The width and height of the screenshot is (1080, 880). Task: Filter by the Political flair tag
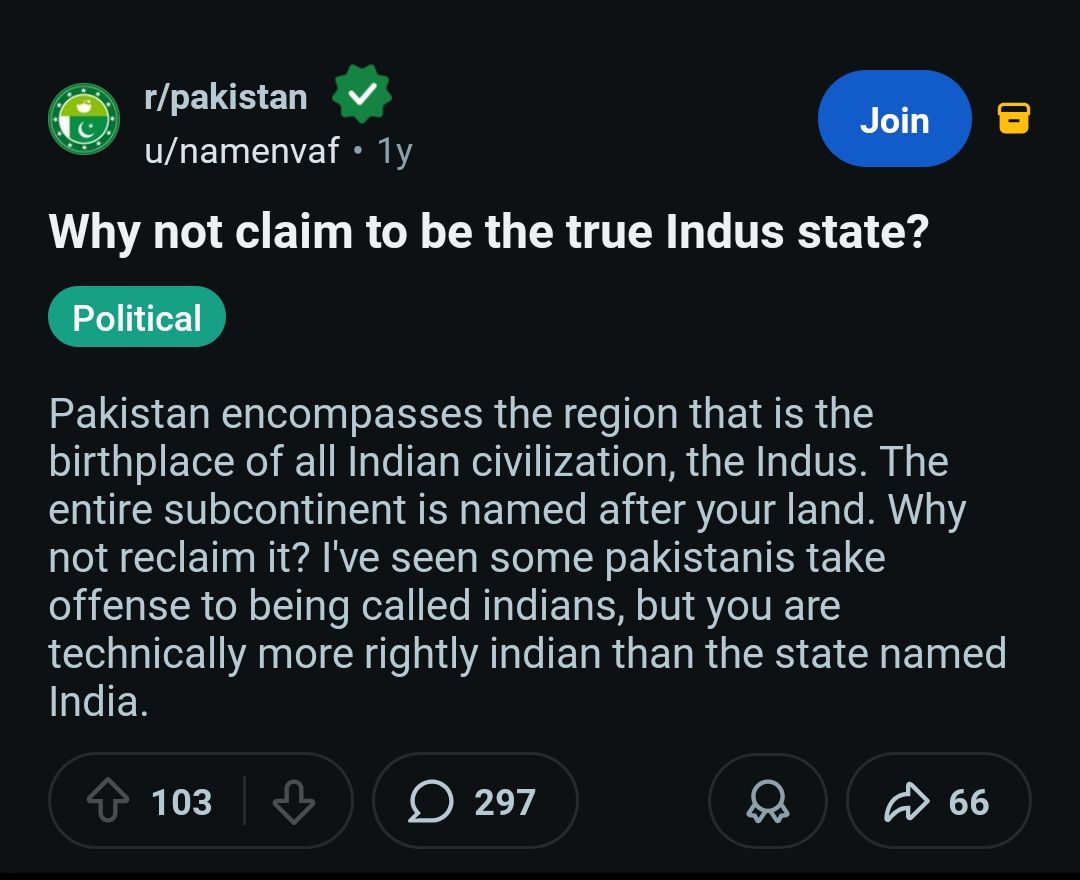(x=137, y=318)
